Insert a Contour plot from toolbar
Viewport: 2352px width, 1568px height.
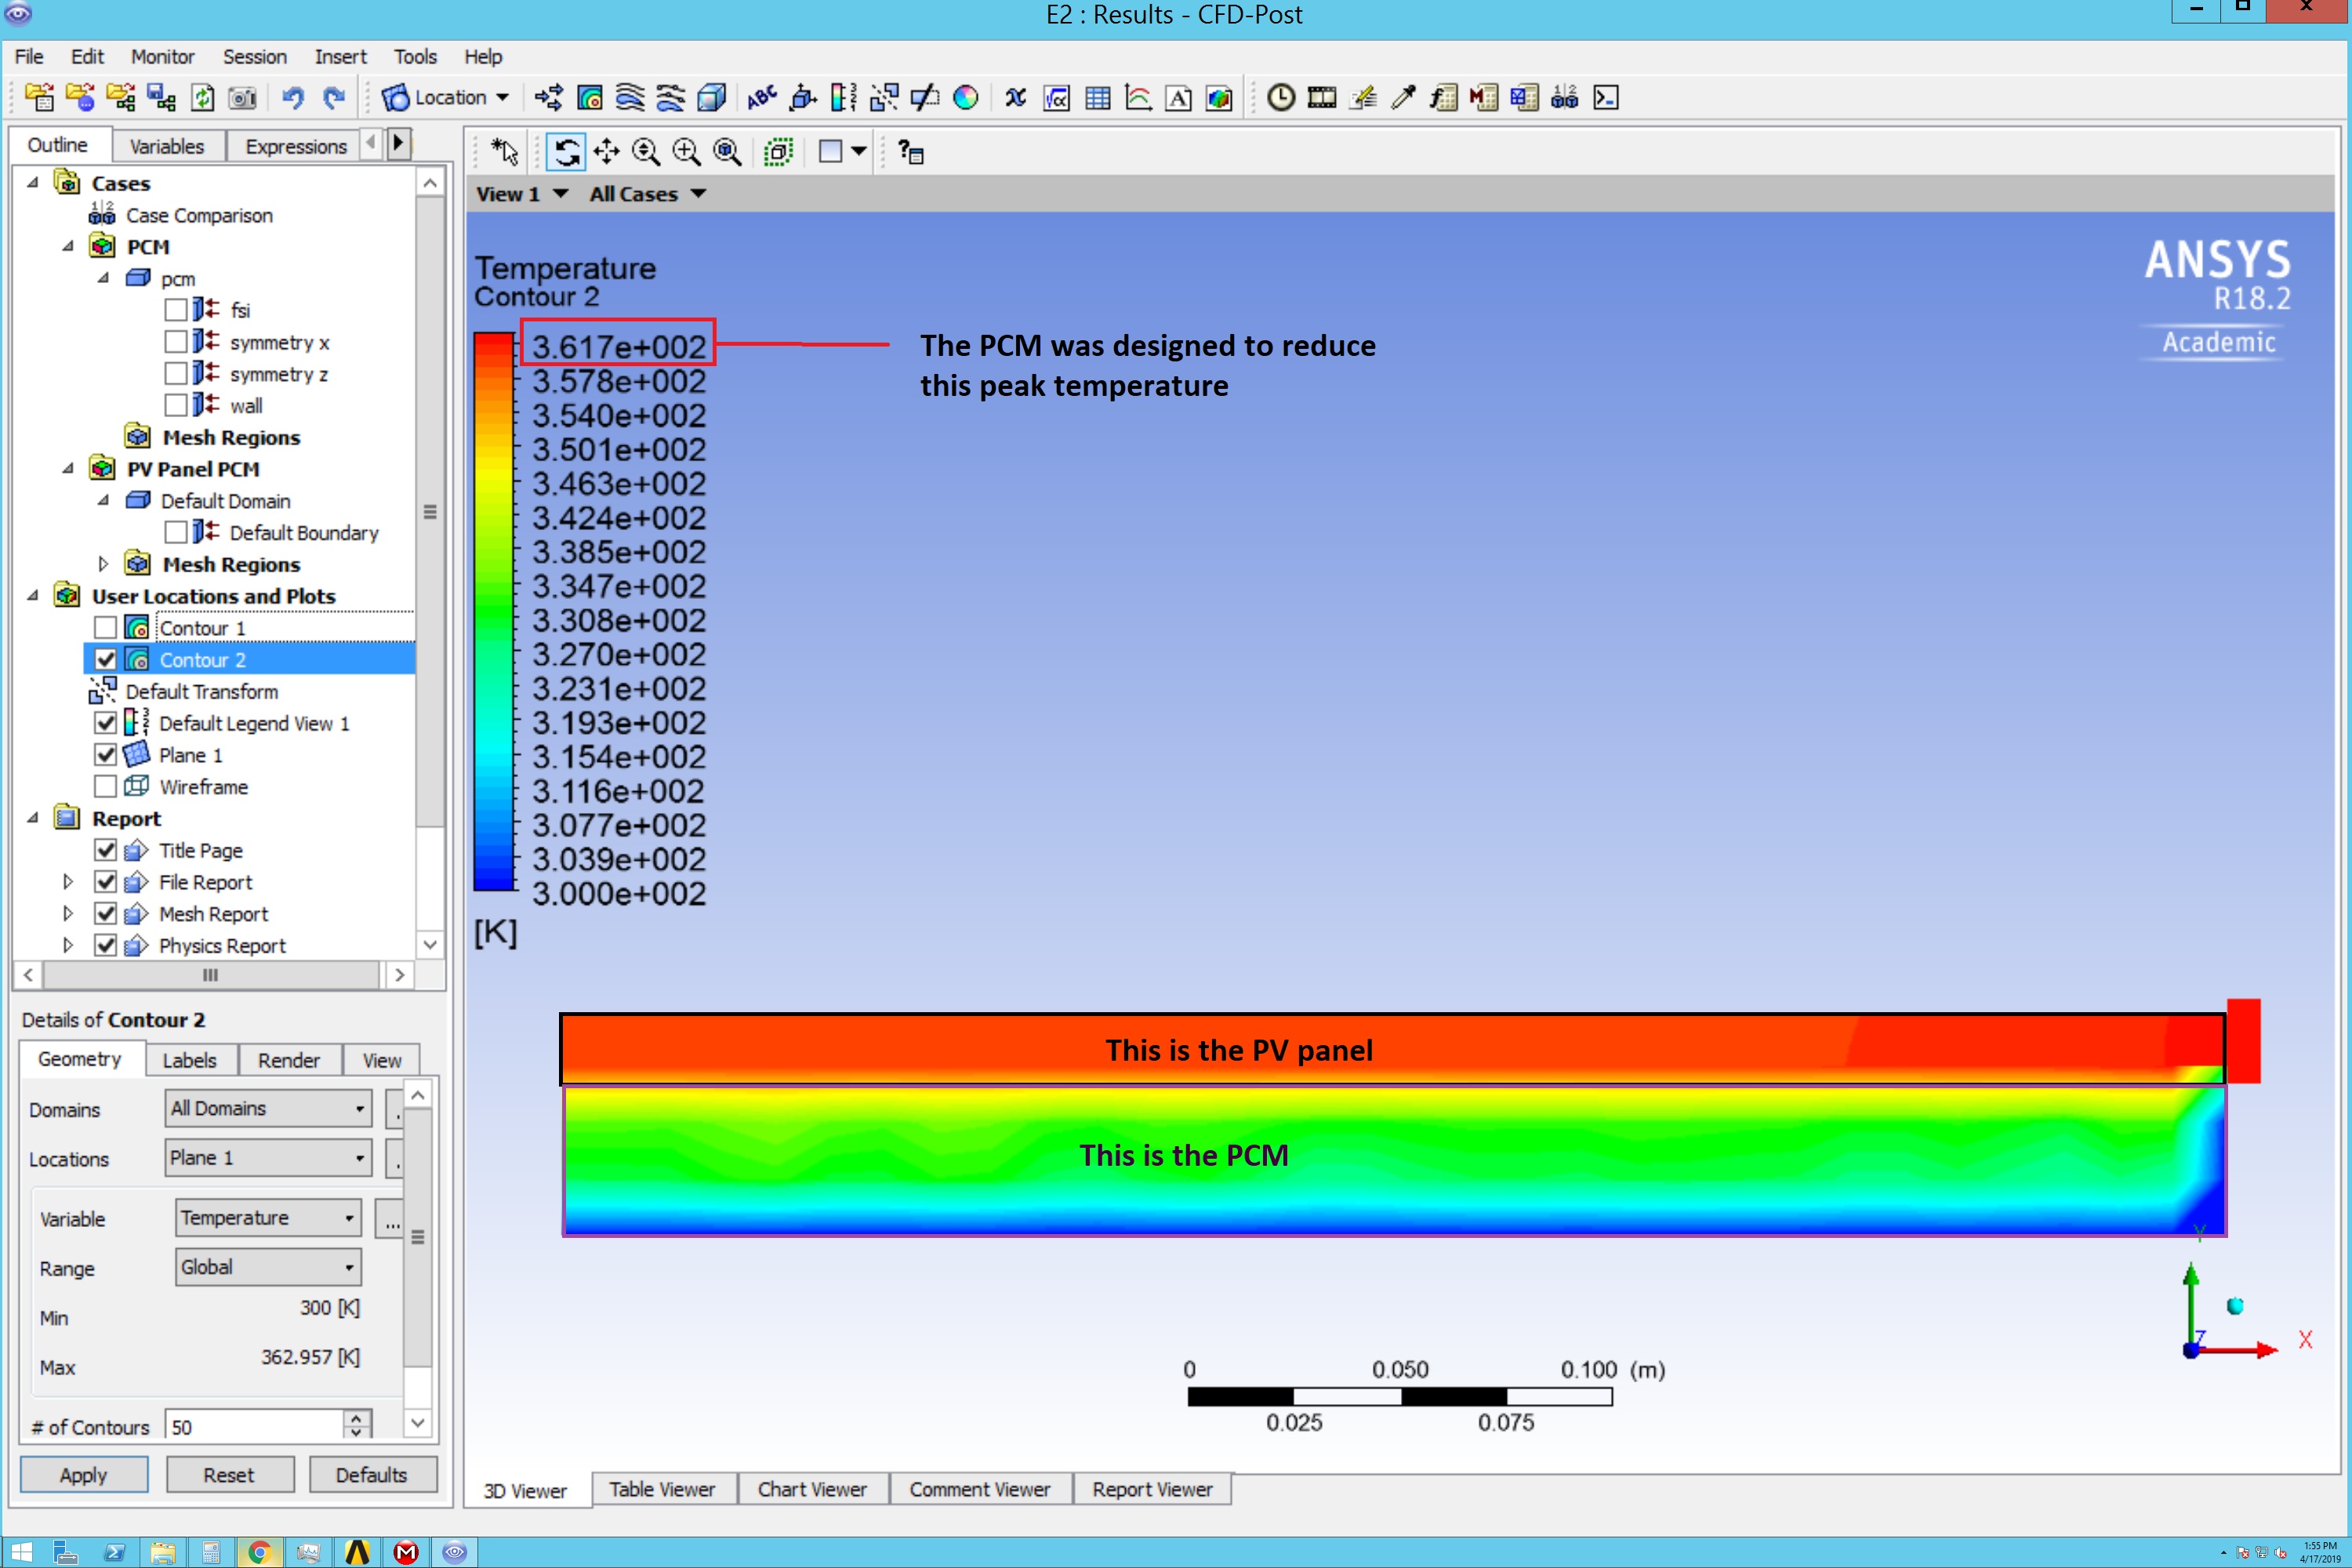pyautogui.click(x=590, y=97)
